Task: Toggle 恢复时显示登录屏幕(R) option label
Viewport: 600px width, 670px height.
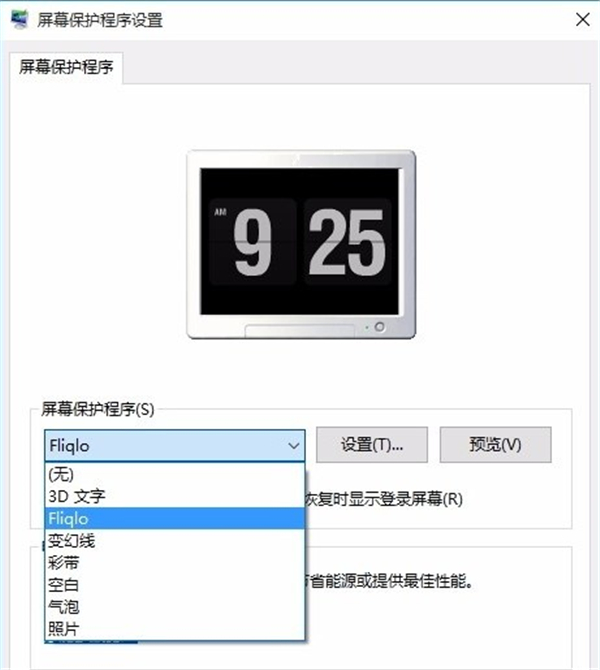Action: point(384,499)
